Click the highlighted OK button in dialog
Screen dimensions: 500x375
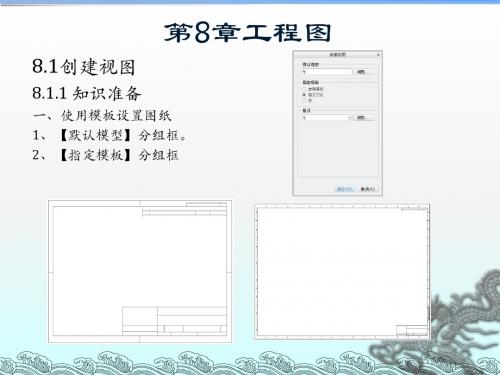coord(345,189)
